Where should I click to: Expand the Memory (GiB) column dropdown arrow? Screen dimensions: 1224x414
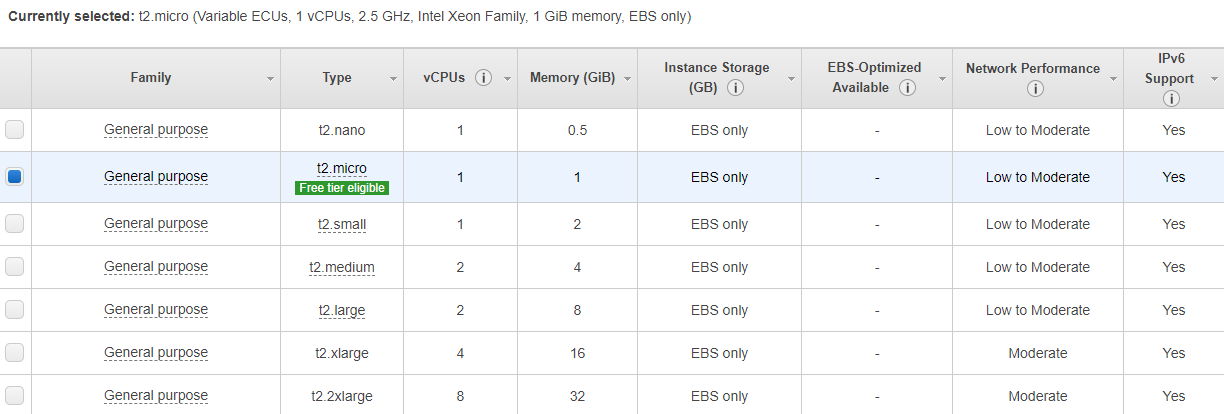click(x=626, y=79)
